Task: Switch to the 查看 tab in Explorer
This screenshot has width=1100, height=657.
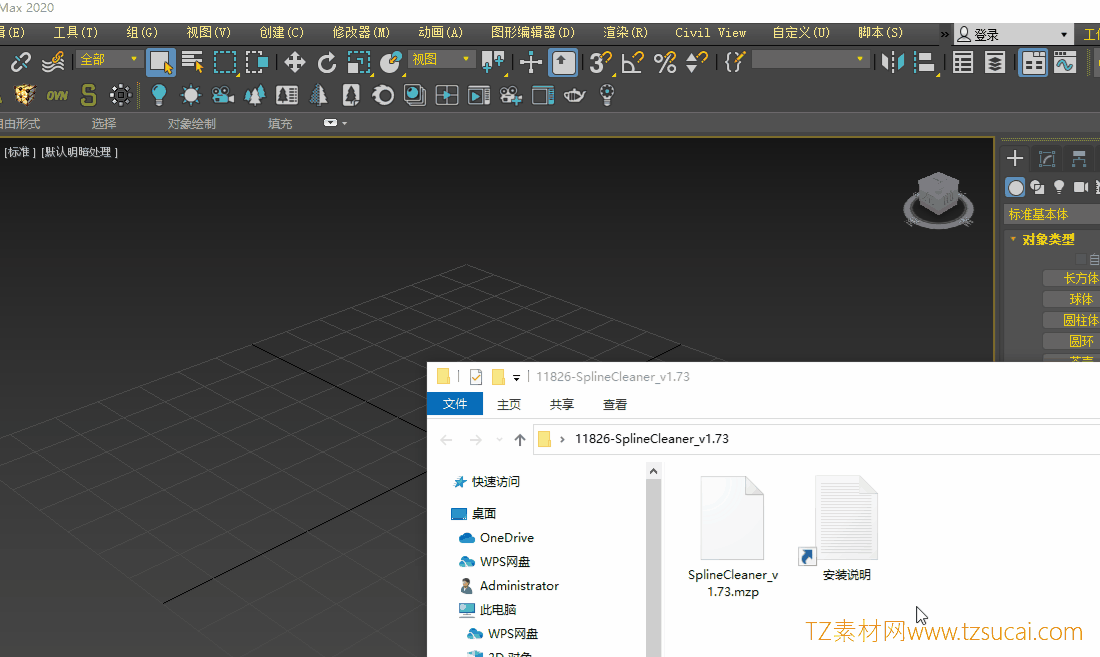Action: (615, 405)
